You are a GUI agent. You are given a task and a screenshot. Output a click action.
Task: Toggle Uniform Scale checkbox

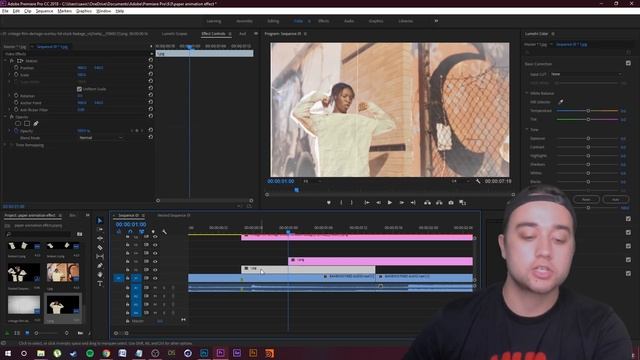(x=79, y=89)
